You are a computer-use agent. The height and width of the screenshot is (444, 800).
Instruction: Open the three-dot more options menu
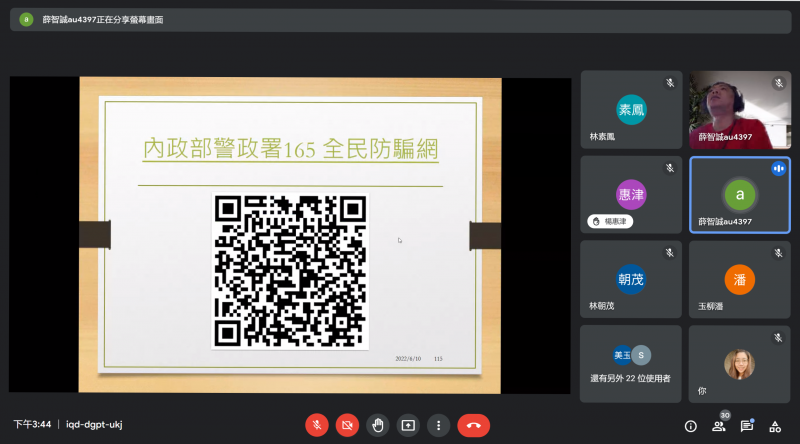[438, 425]
